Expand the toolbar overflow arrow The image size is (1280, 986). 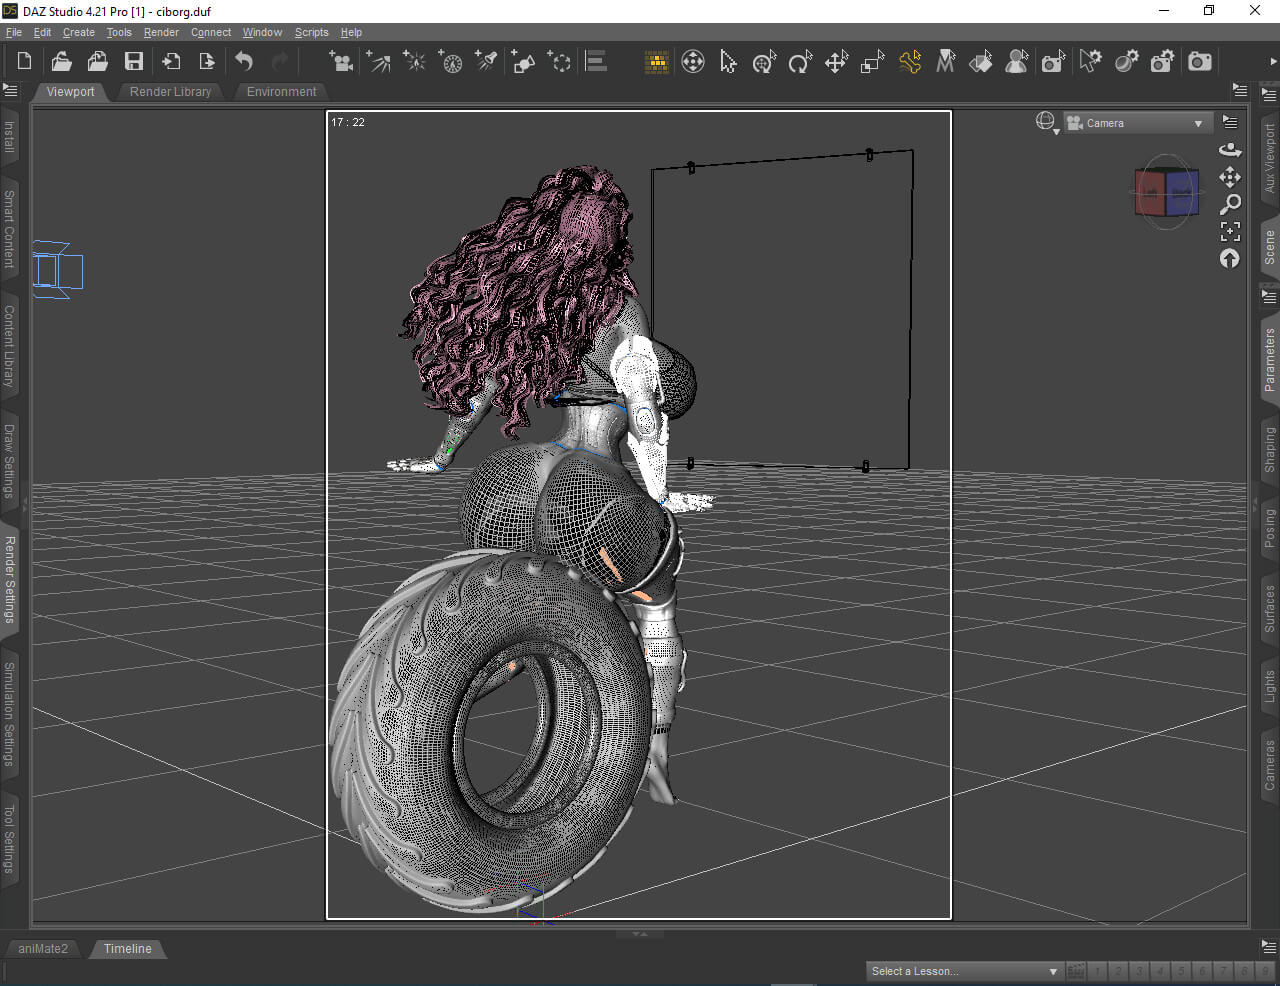pyautogui.click(x=1272, y=62)
